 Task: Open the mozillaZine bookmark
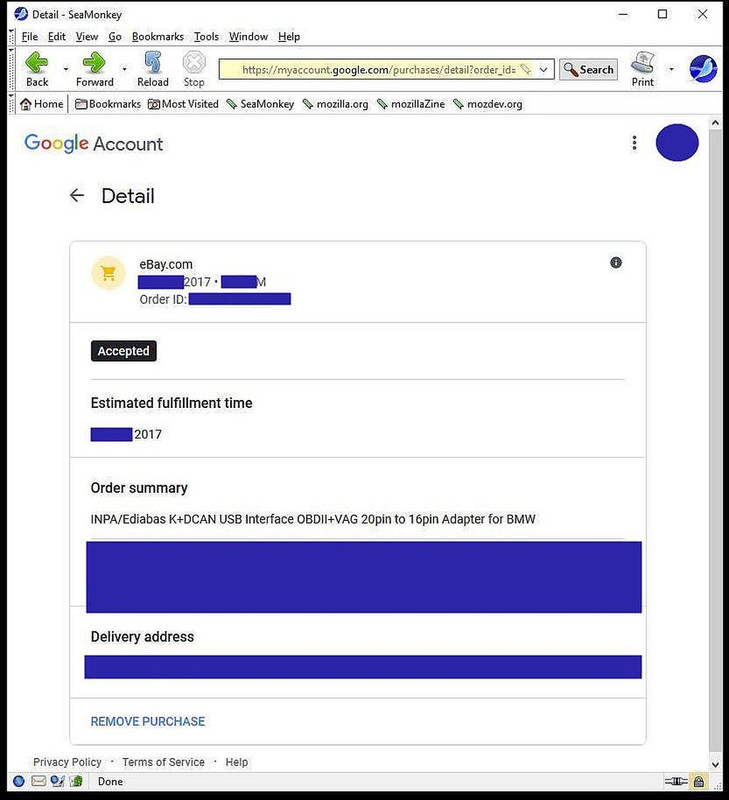point(411,104)
